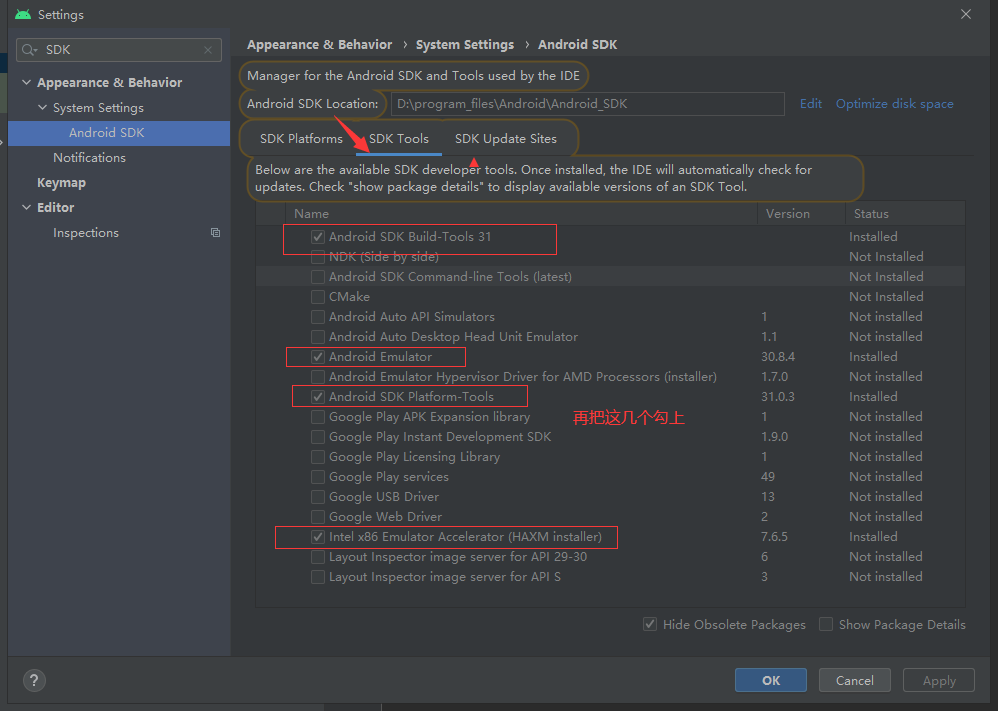Check Android Auto Desktop Head Unit Emulator
The width and height of the screenshot is (998, 711).
click(x=318, y=337)
